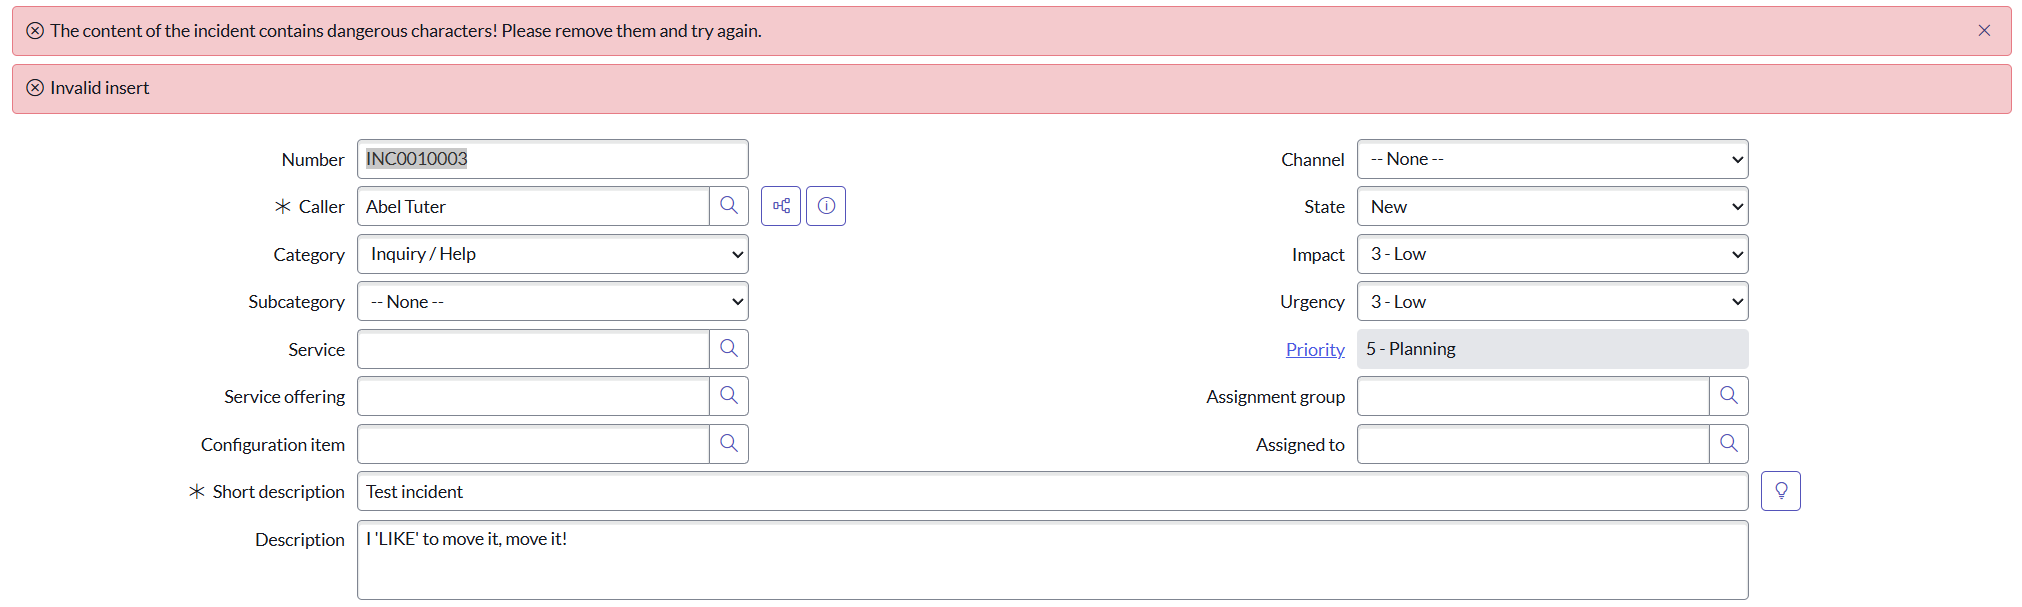Open Service offering lookup icon

coord(728,396)
